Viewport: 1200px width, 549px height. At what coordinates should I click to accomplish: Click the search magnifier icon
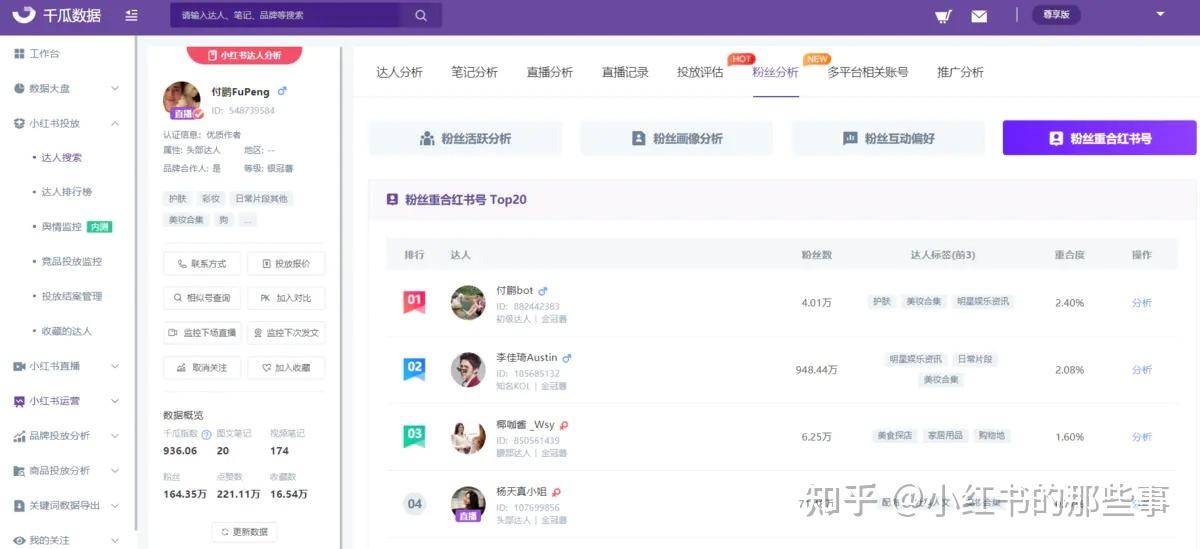(x=421, y=15)
